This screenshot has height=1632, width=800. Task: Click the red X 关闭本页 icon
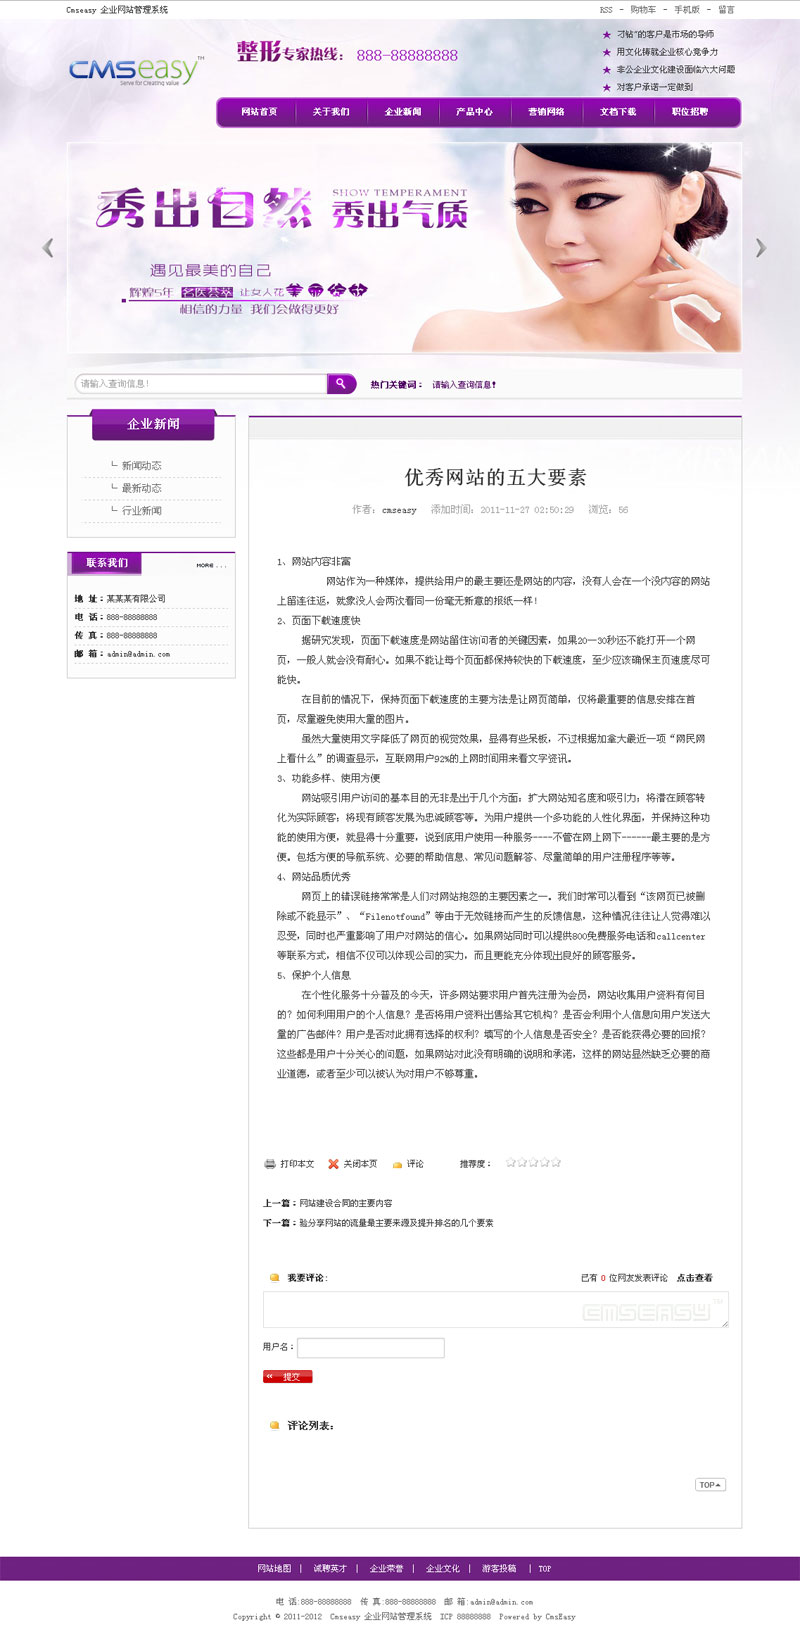tap(334, 1164)
